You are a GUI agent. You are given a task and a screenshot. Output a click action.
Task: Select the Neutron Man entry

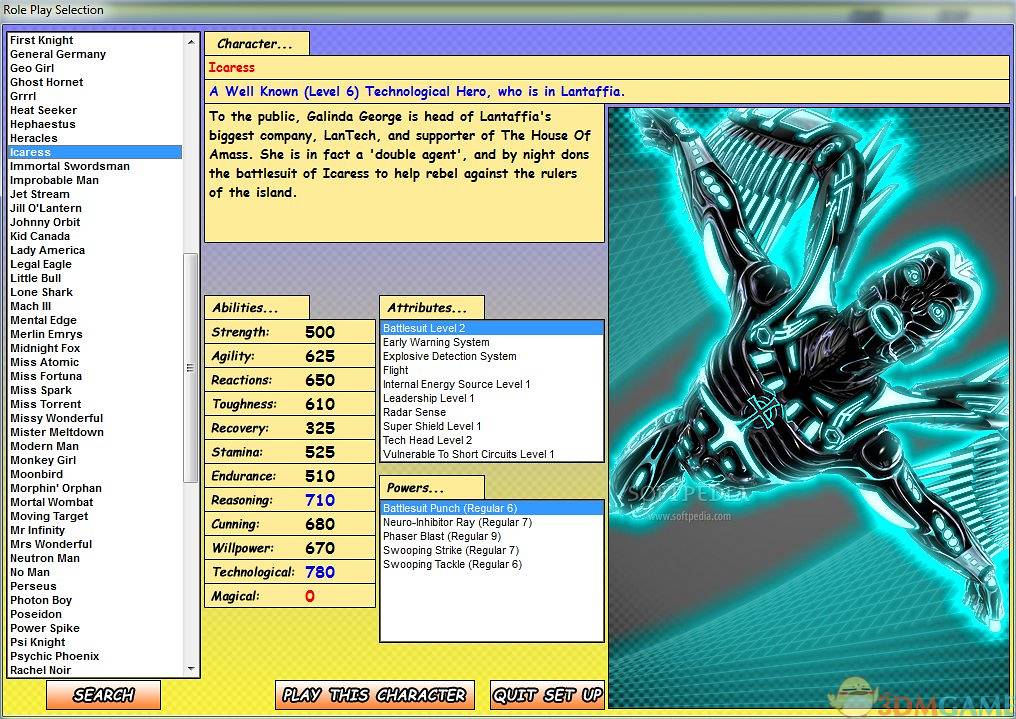[45, 558]
